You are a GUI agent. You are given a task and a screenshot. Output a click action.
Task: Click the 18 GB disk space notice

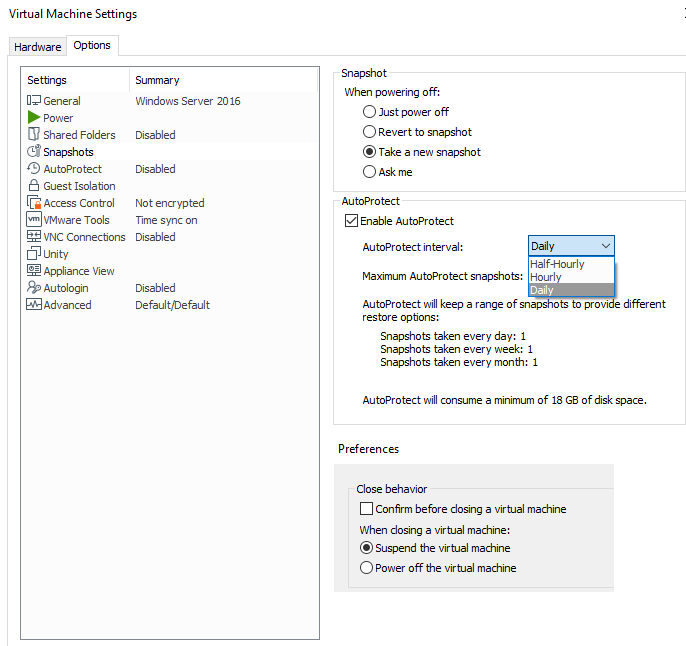point(504,400)
